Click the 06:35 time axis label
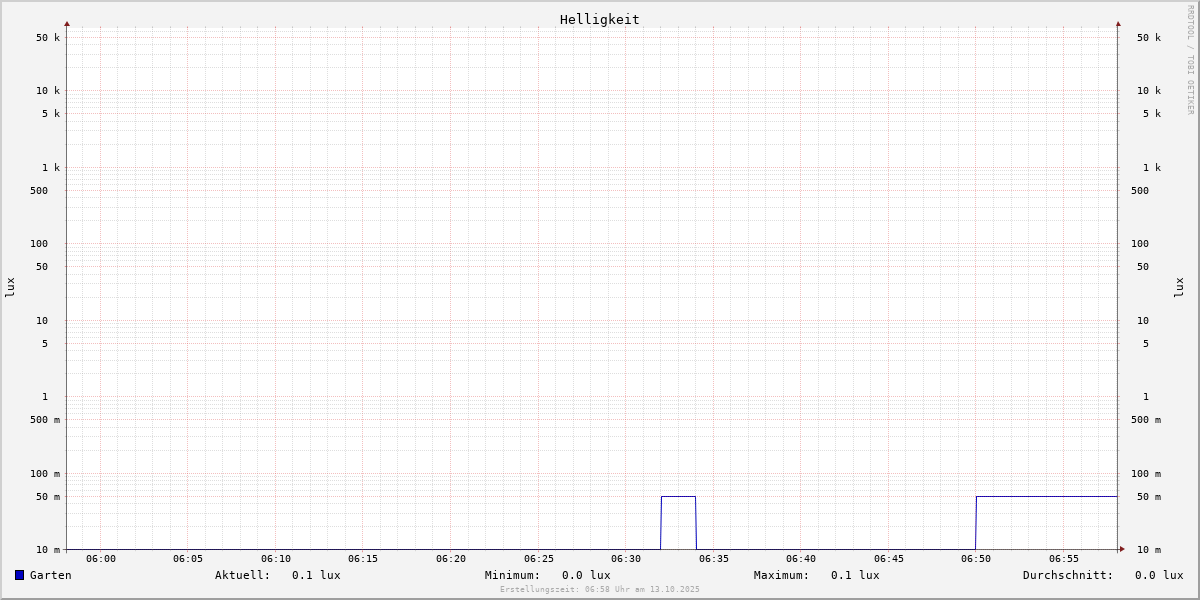The image size is (1200, 600). tap(714, 559)
